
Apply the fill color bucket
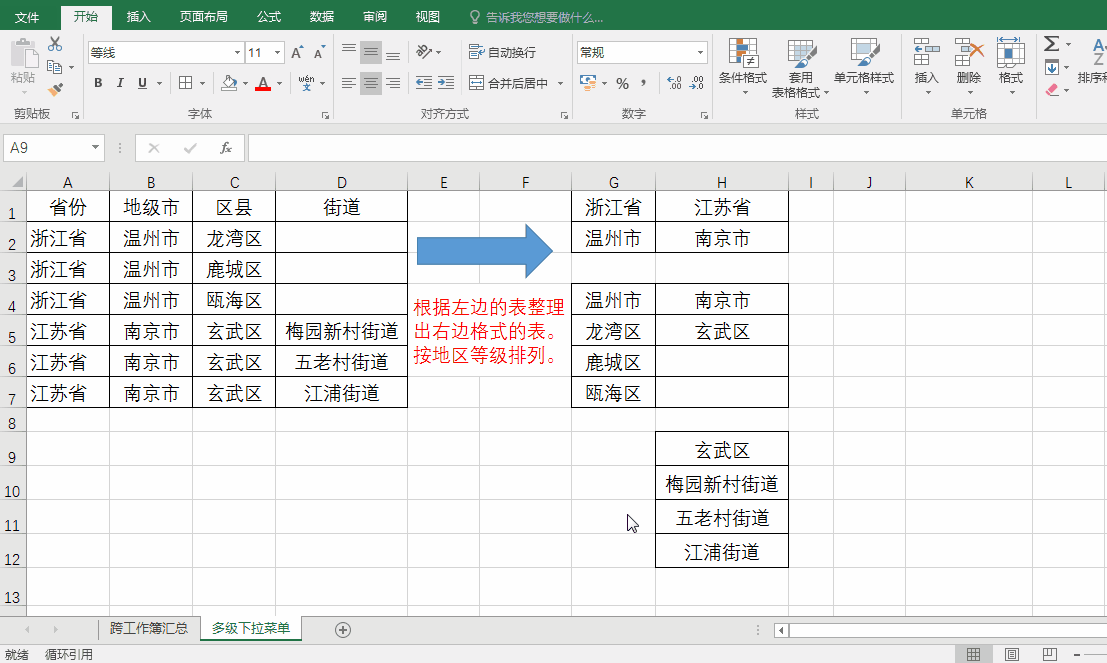[x=229, y=83]
